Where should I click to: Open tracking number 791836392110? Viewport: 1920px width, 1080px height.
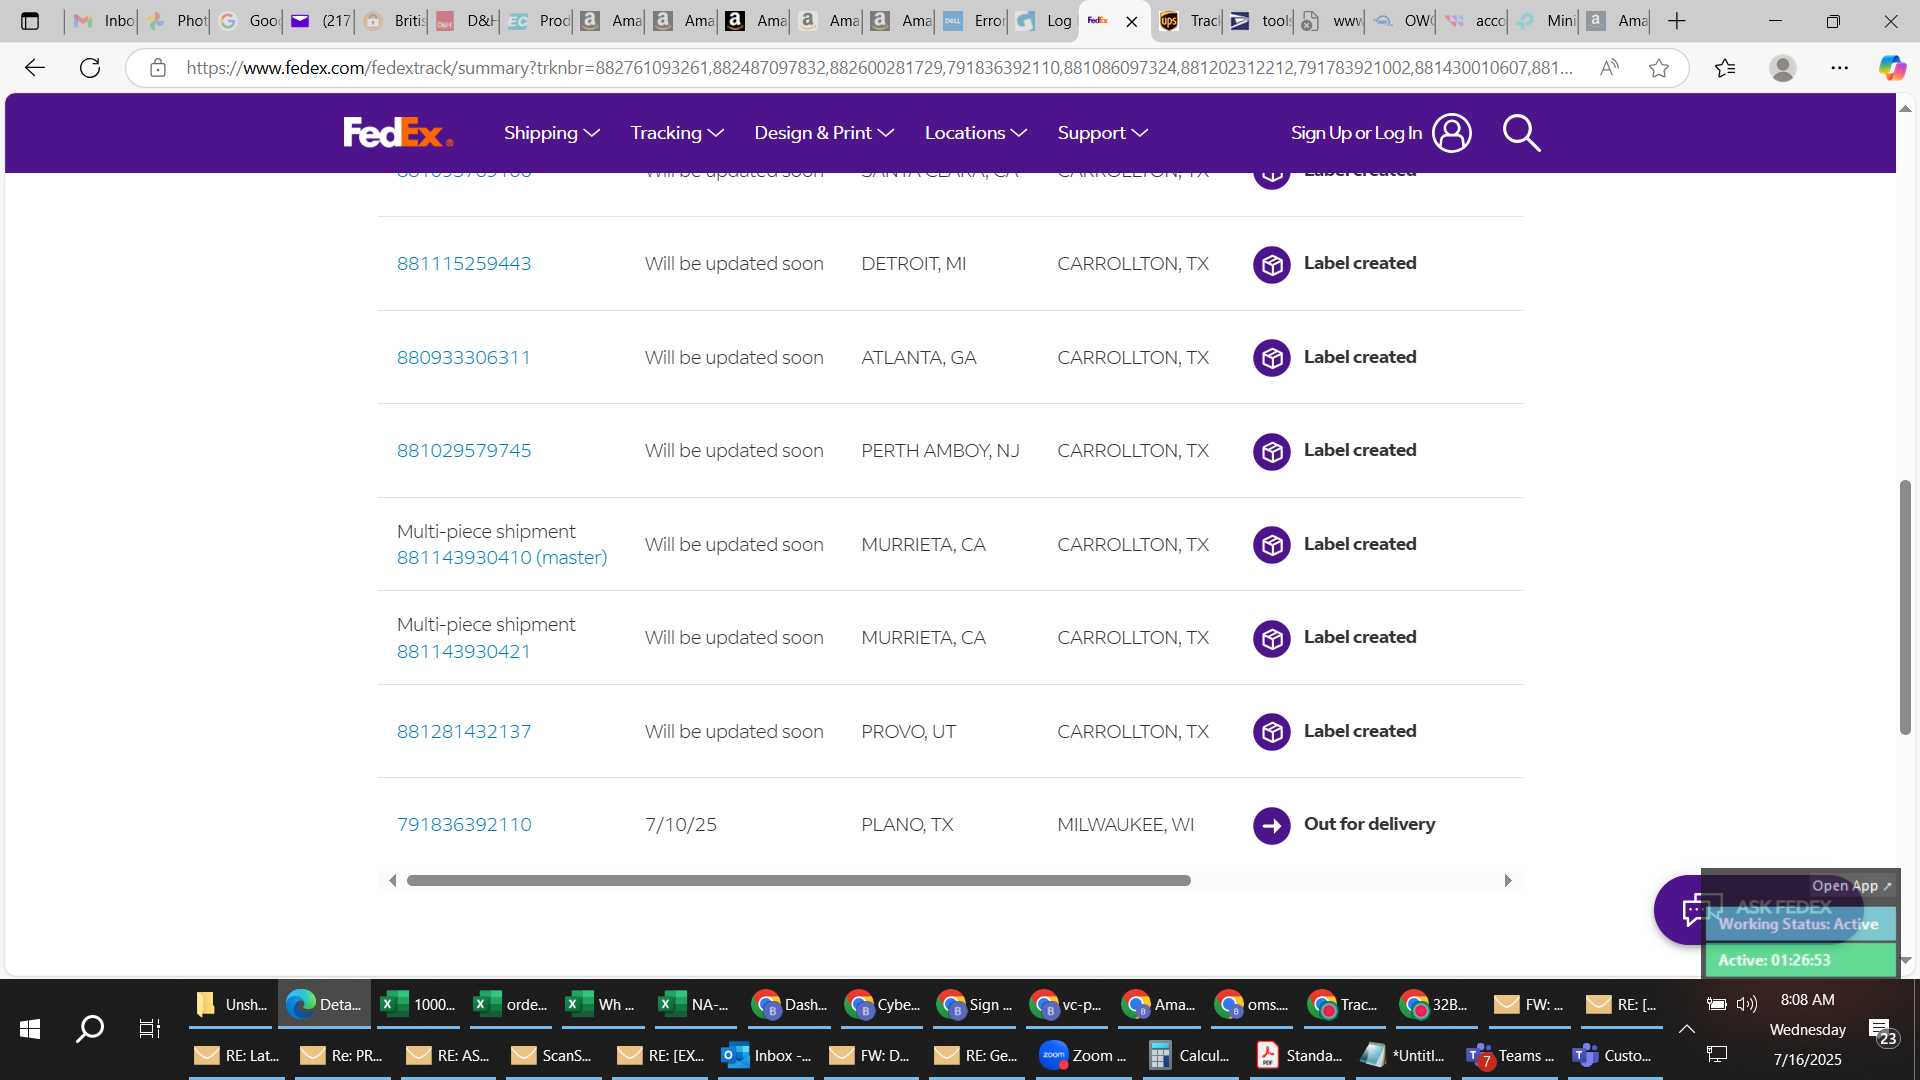(464, 825)
